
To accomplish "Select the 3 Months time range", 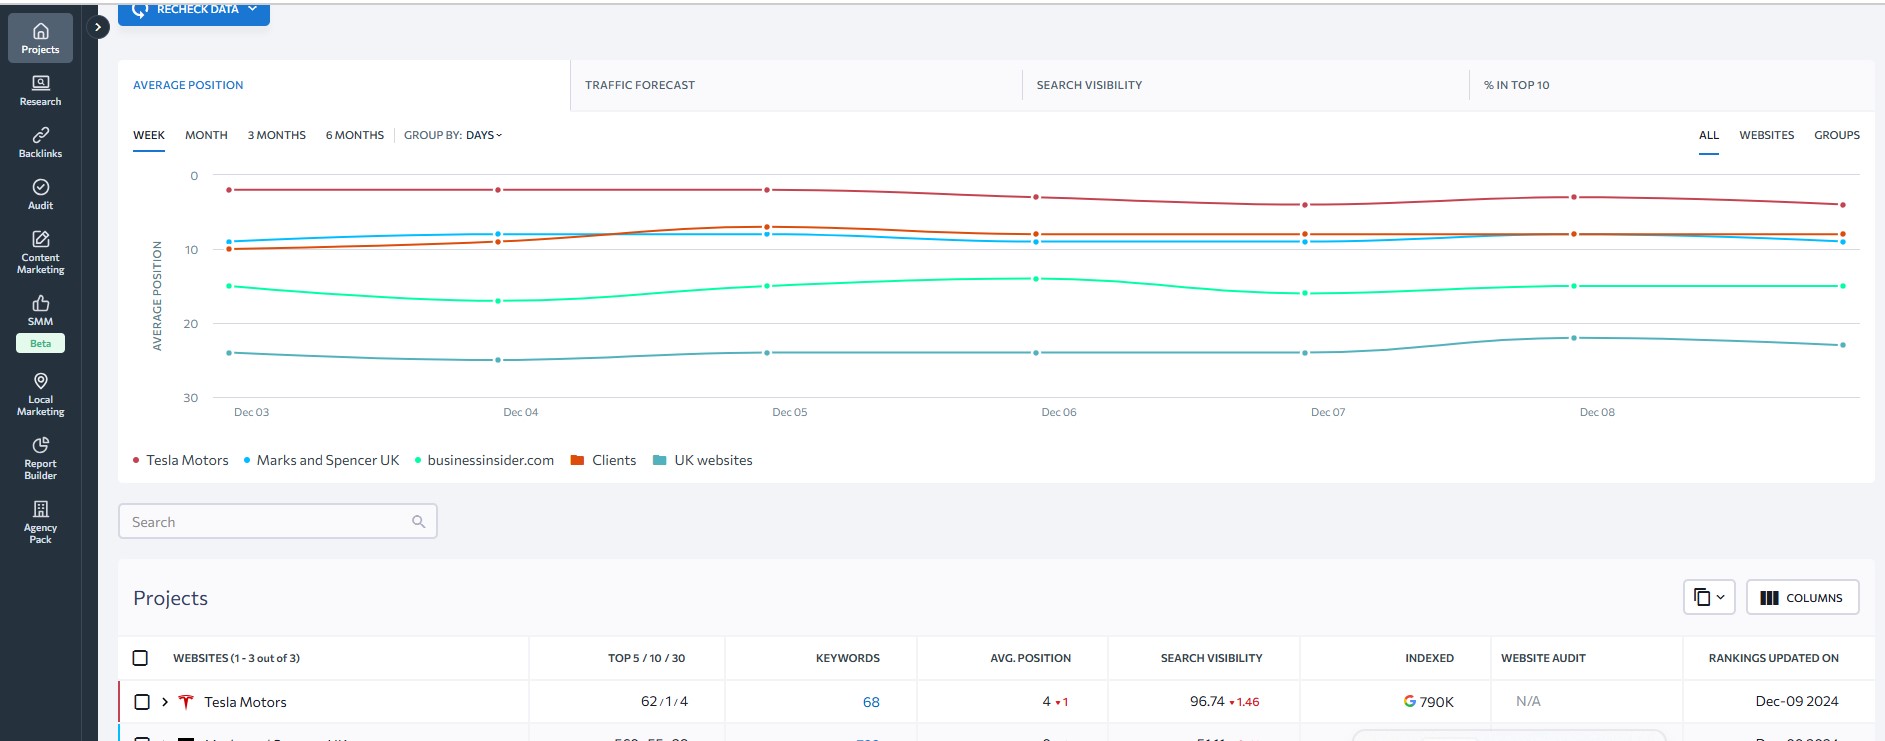I will click(277, 135).
